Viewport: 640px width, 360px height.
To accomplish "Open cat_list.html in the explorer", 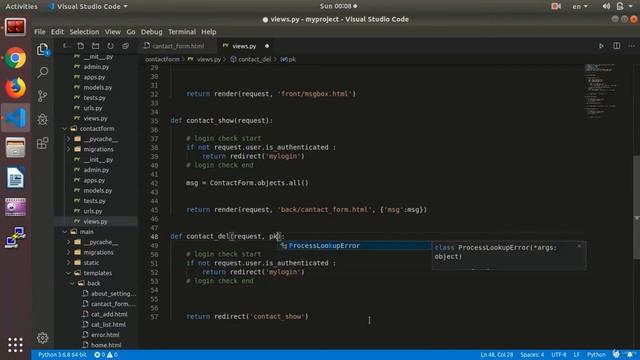I will point(108,324).
